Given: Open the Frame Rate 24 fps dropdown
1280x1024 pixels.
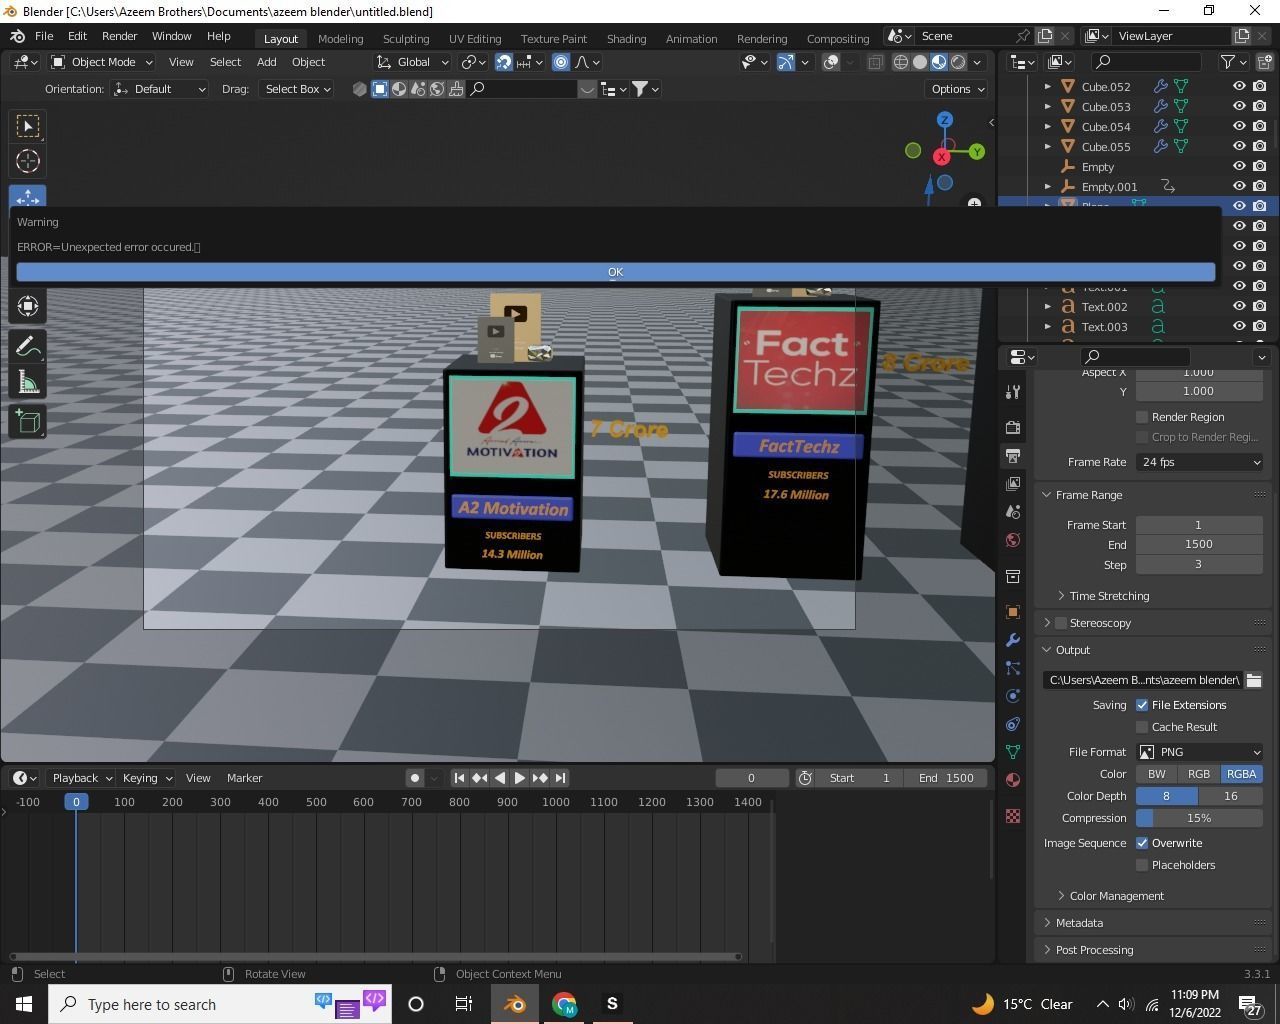Looking at the screenshot, I should [x=1200, y=462].
